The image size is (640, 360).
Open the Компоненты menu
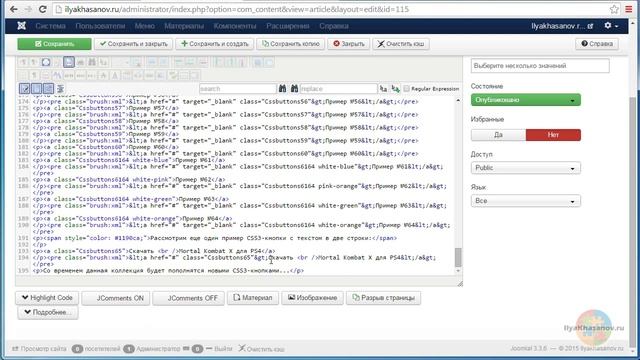(235, 26)
